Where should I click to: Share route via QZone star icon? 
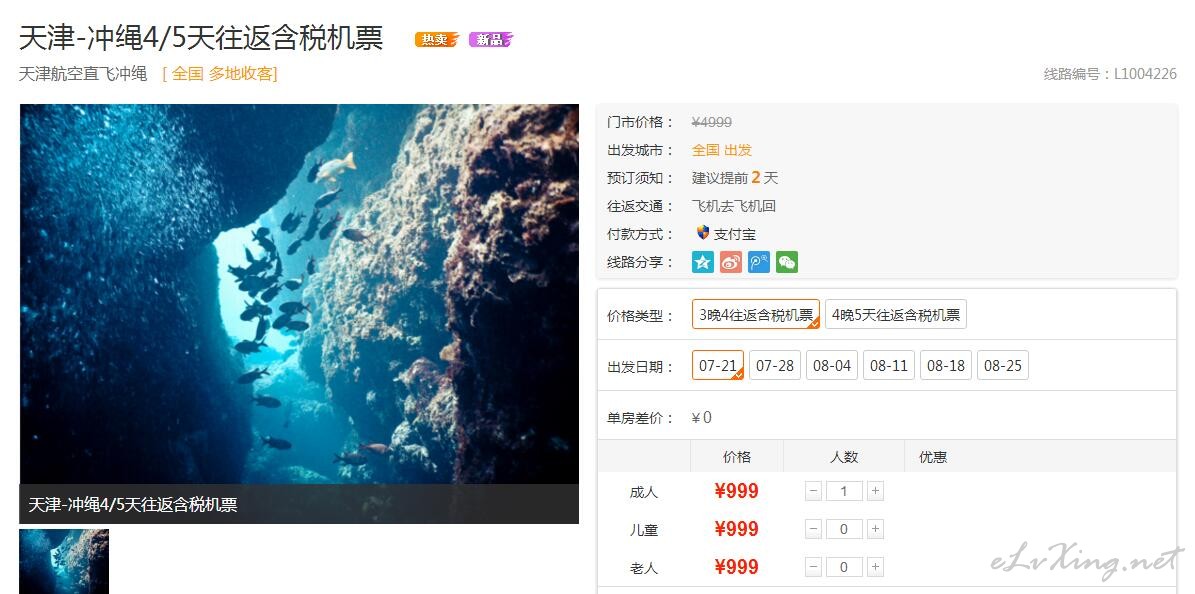[x=703, y=262]
